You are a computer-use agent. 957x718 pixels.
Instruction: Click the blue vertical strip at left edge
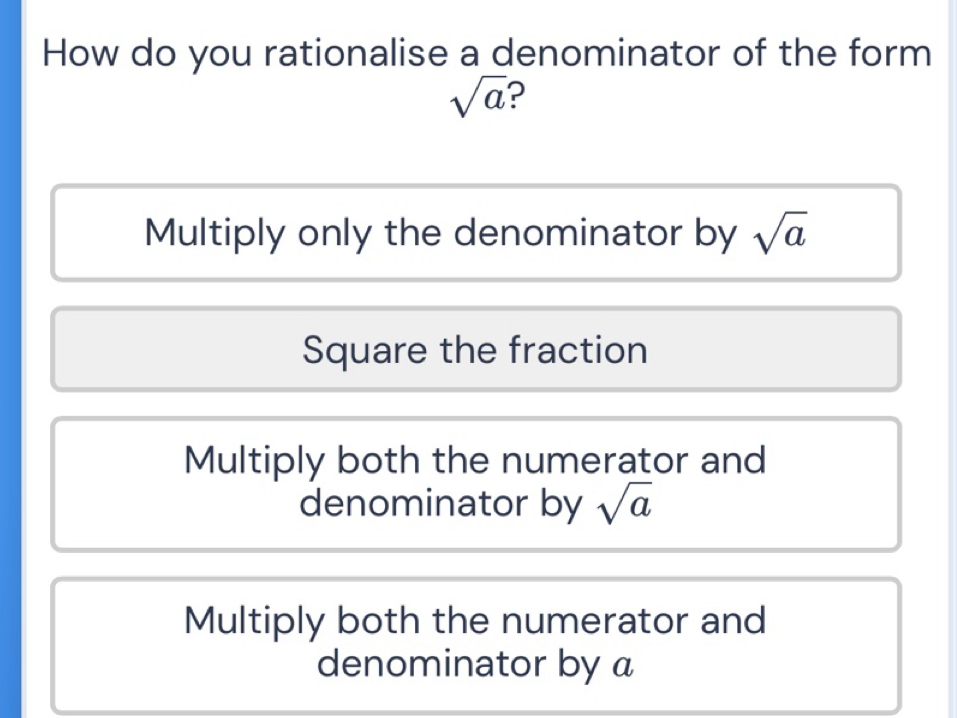click(x=10, y=359)
